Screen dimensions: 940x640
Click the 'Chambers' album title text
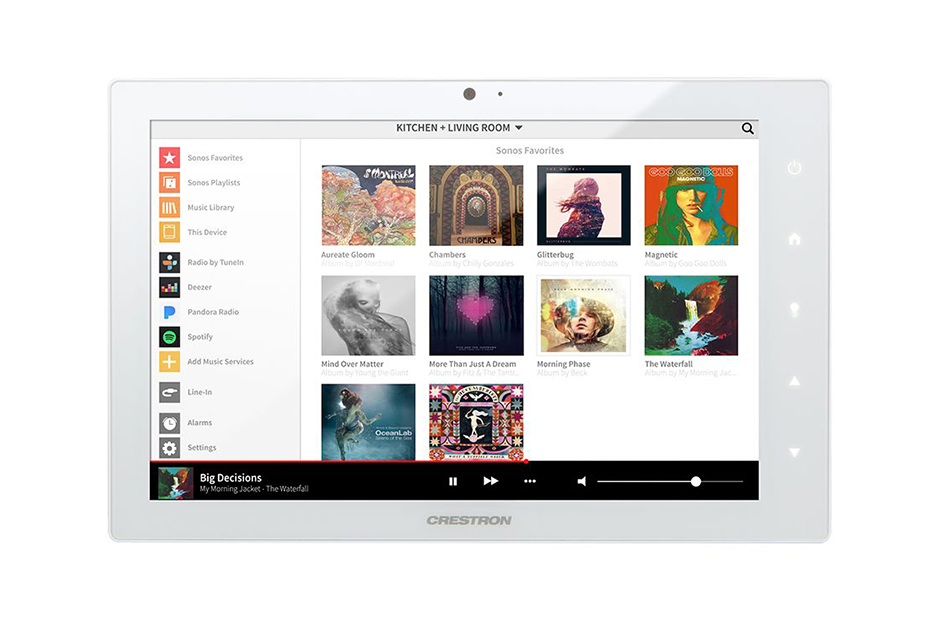447,255
